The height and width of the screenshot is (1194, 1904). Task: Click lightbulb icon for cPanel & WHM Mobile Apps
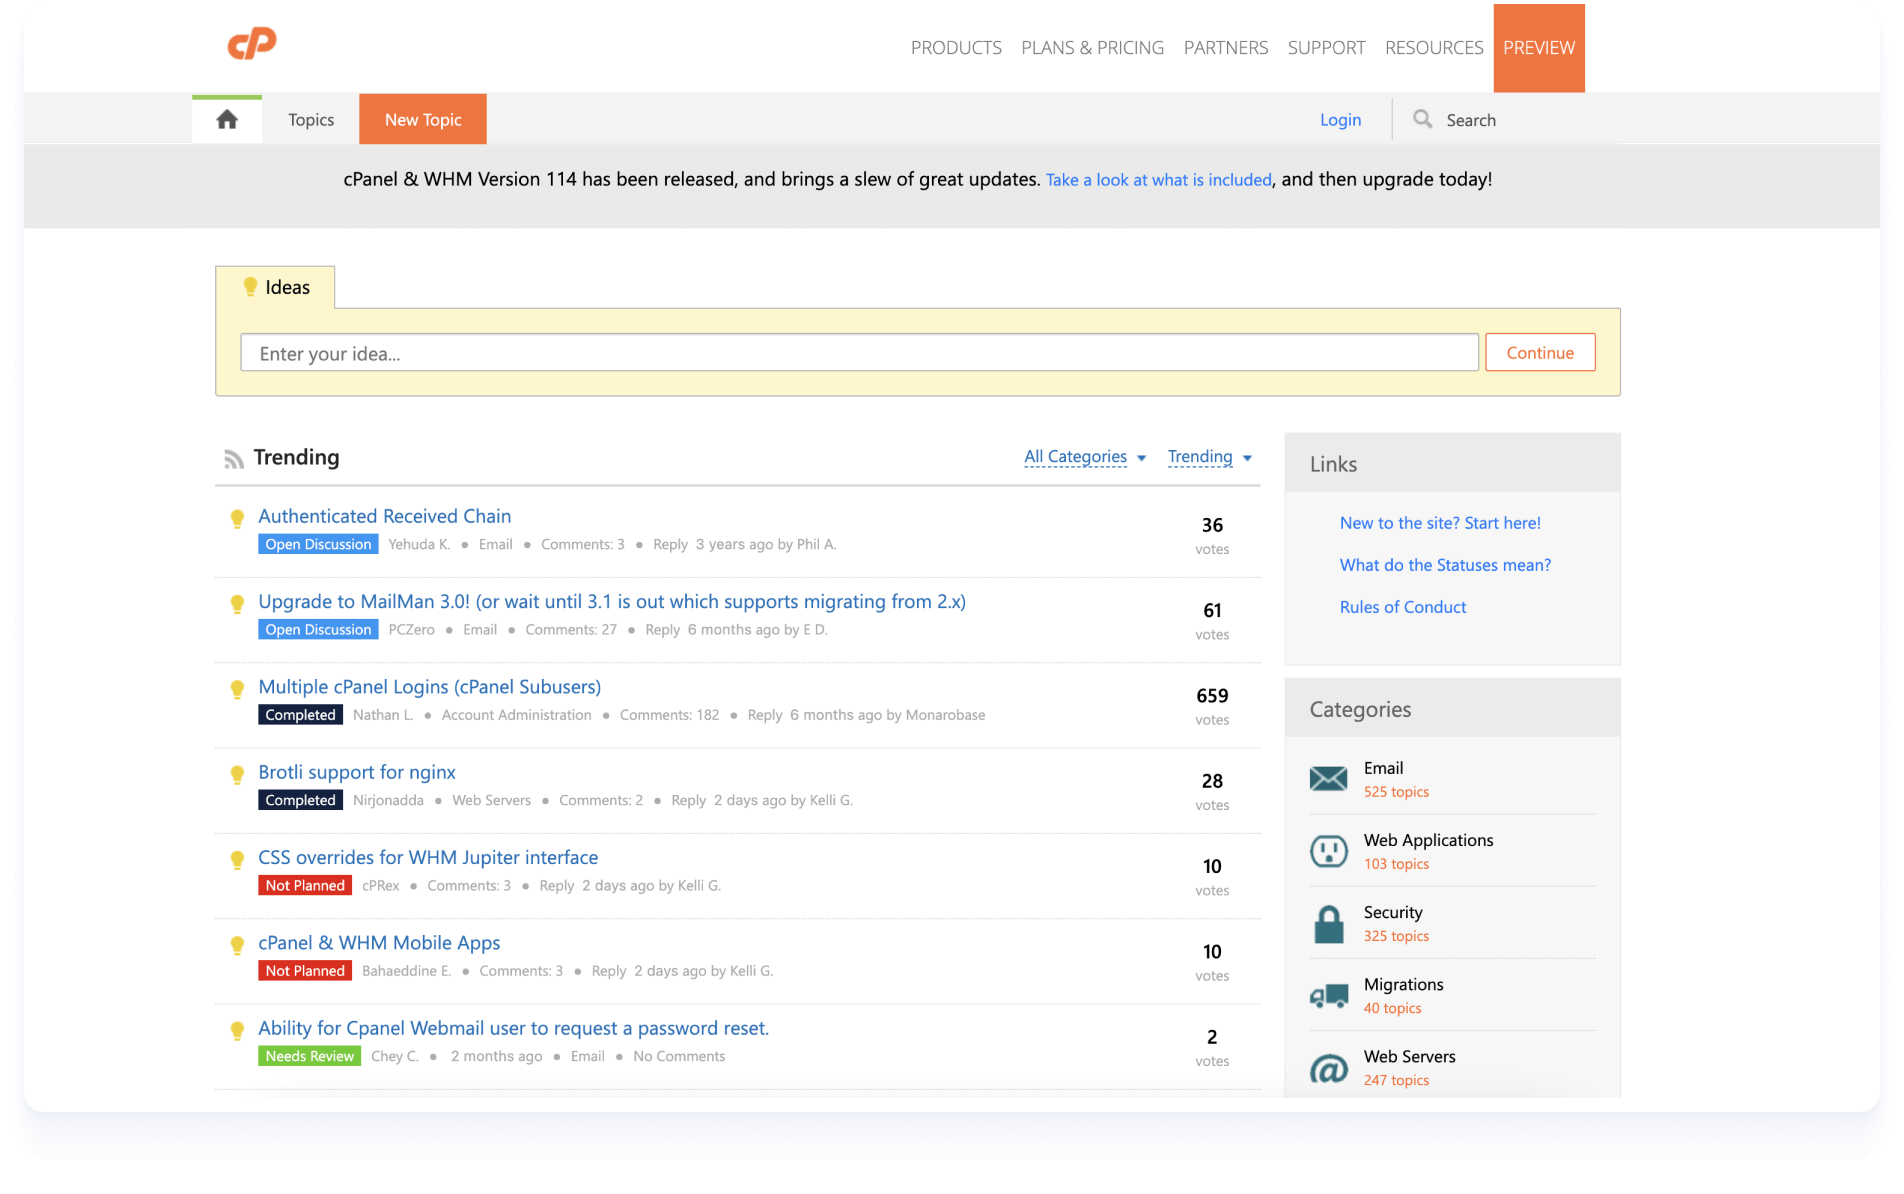coord(237,944)
